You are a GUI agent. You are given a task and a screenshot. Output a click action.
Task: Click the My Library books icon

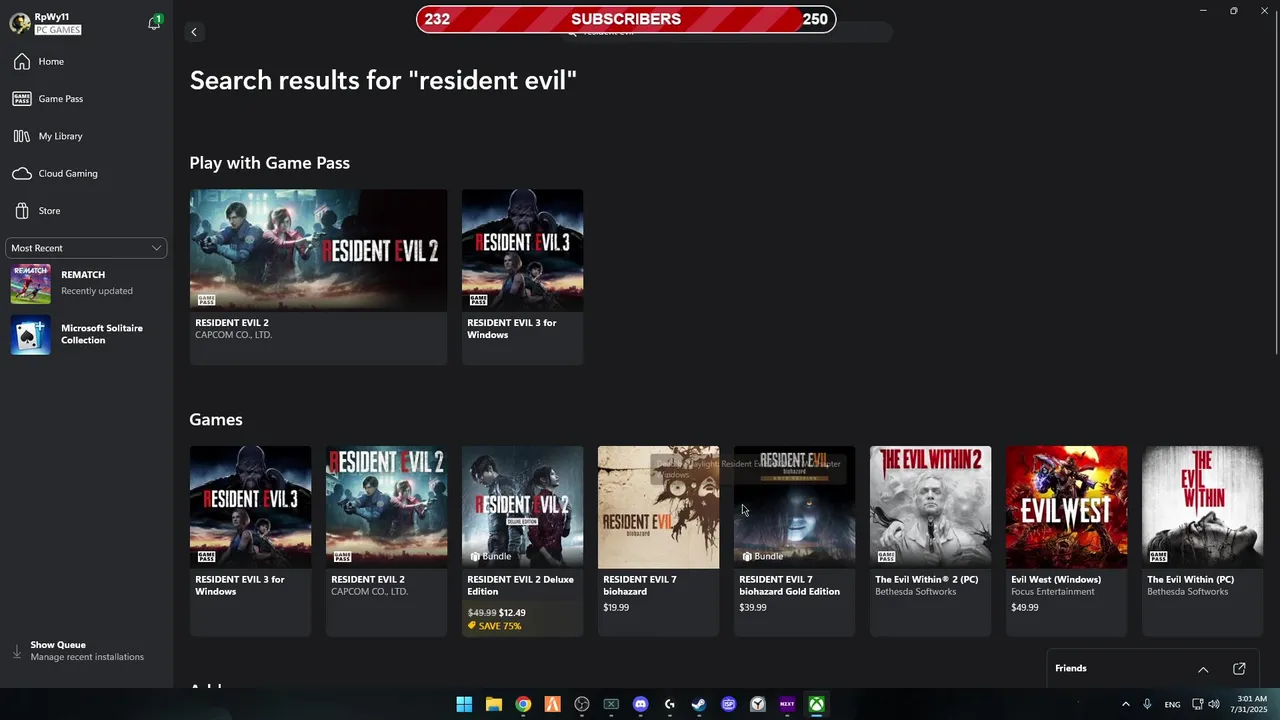[22, 136]
